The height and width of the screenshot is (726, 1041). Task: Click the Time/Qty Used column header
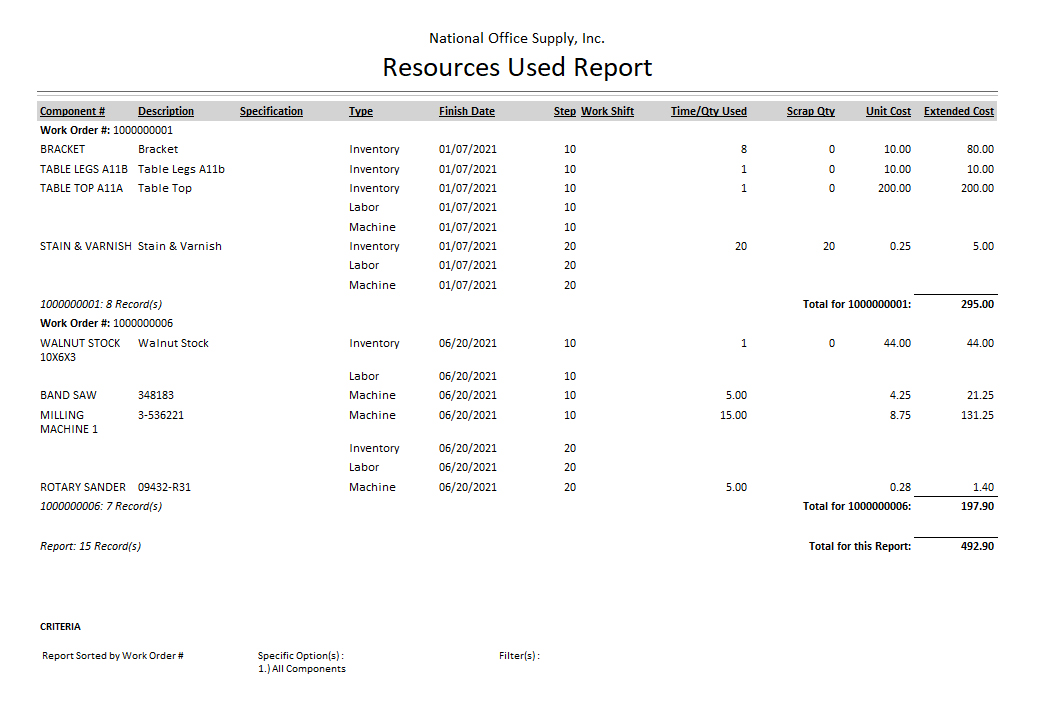(x=708, y=111)
